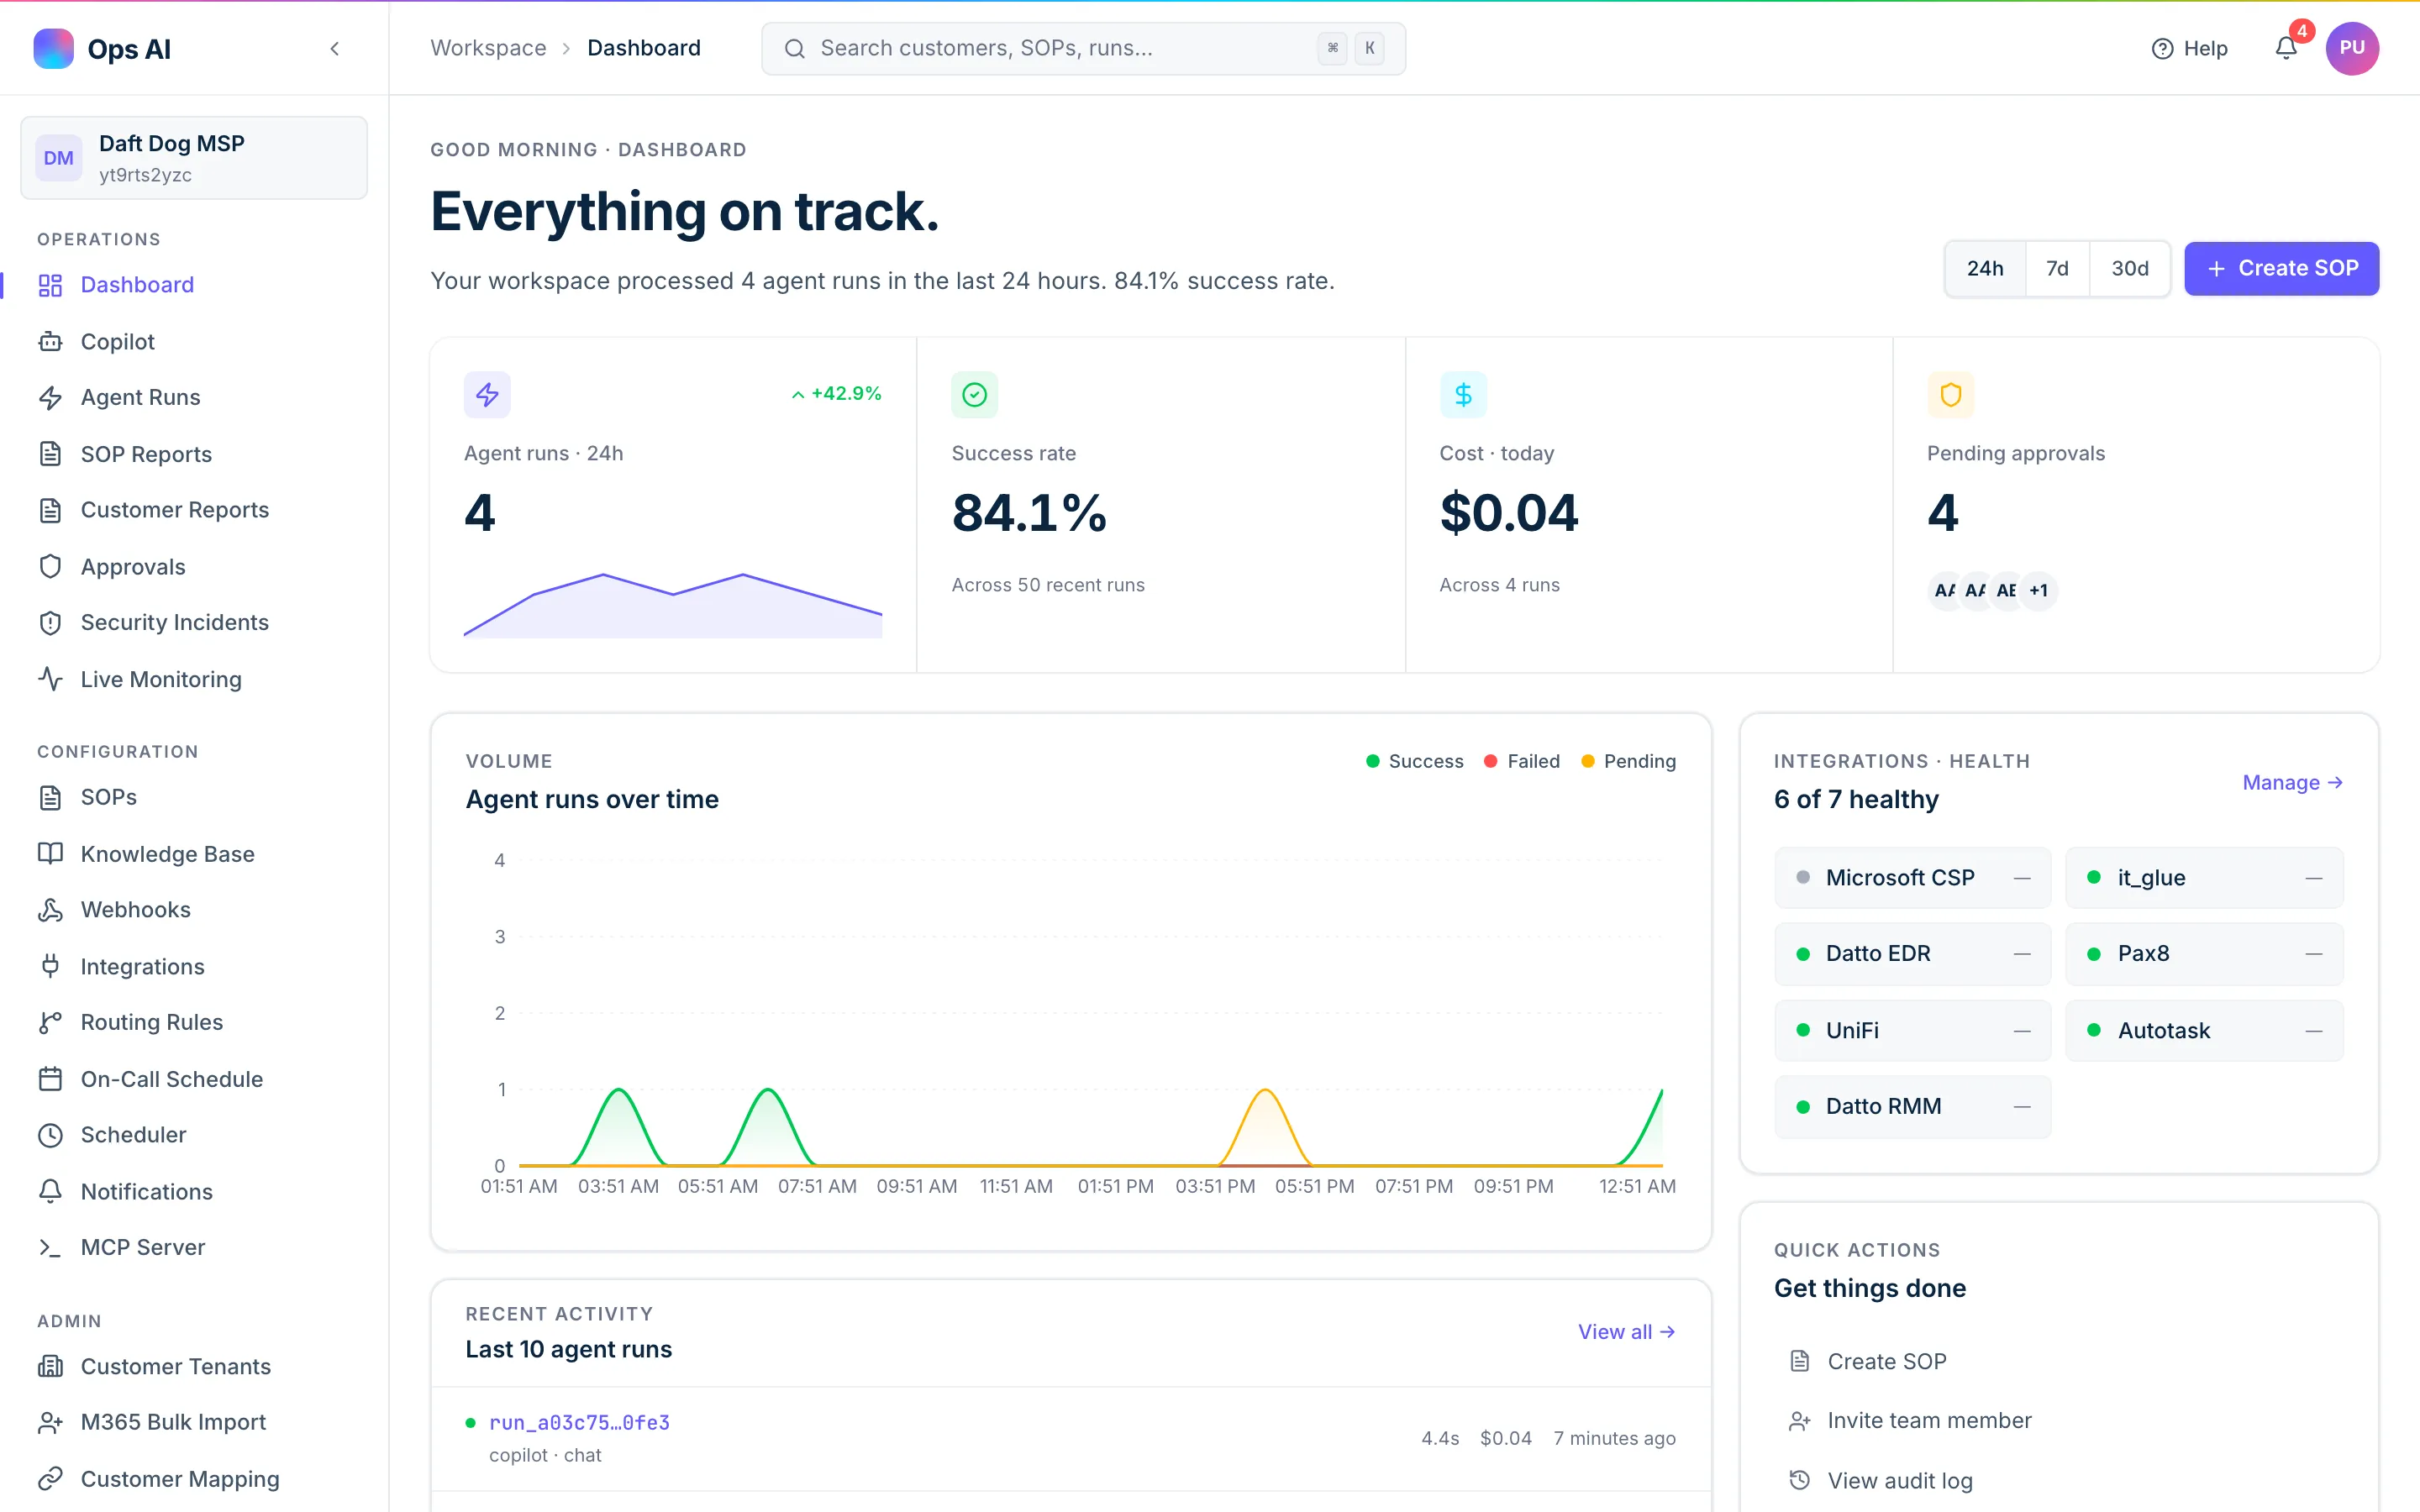Expand the Microsoft CSP integration card
This screenshot has height=1512, width=2420.
[x=1912, y=877]
